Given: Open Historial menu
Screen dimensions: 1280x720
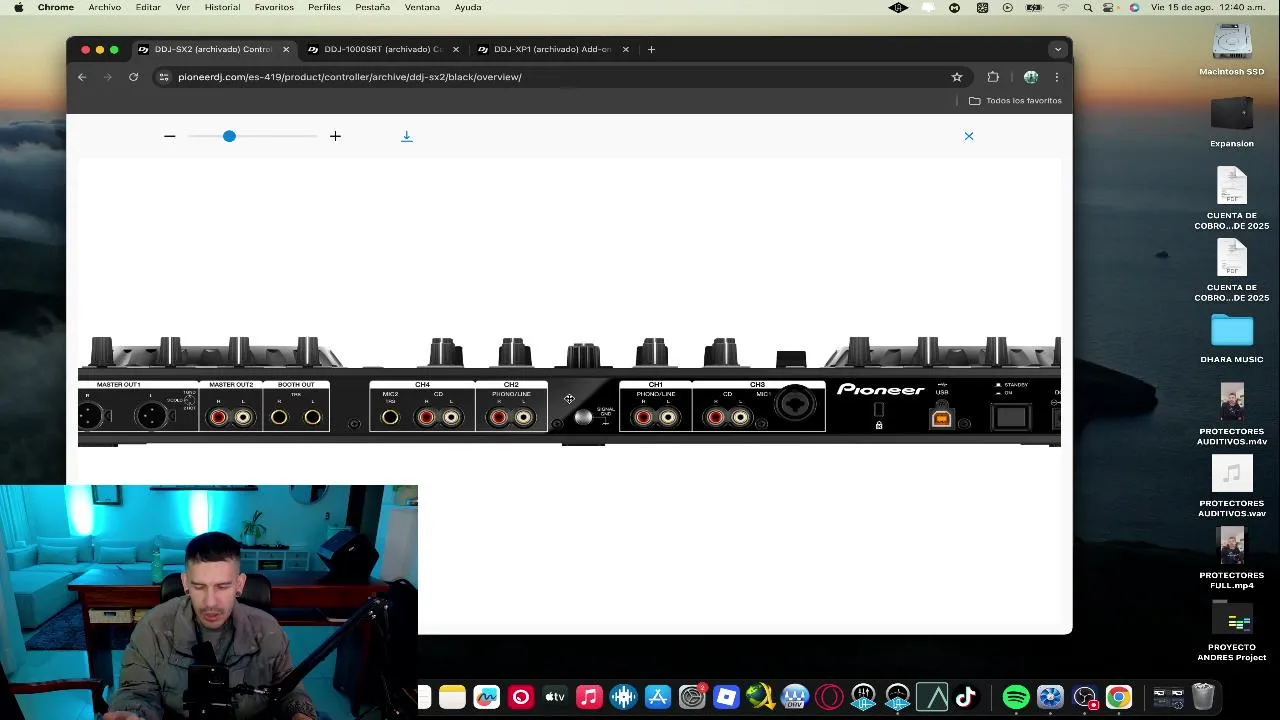Looking at the screenshot, I should coord(222,7).
